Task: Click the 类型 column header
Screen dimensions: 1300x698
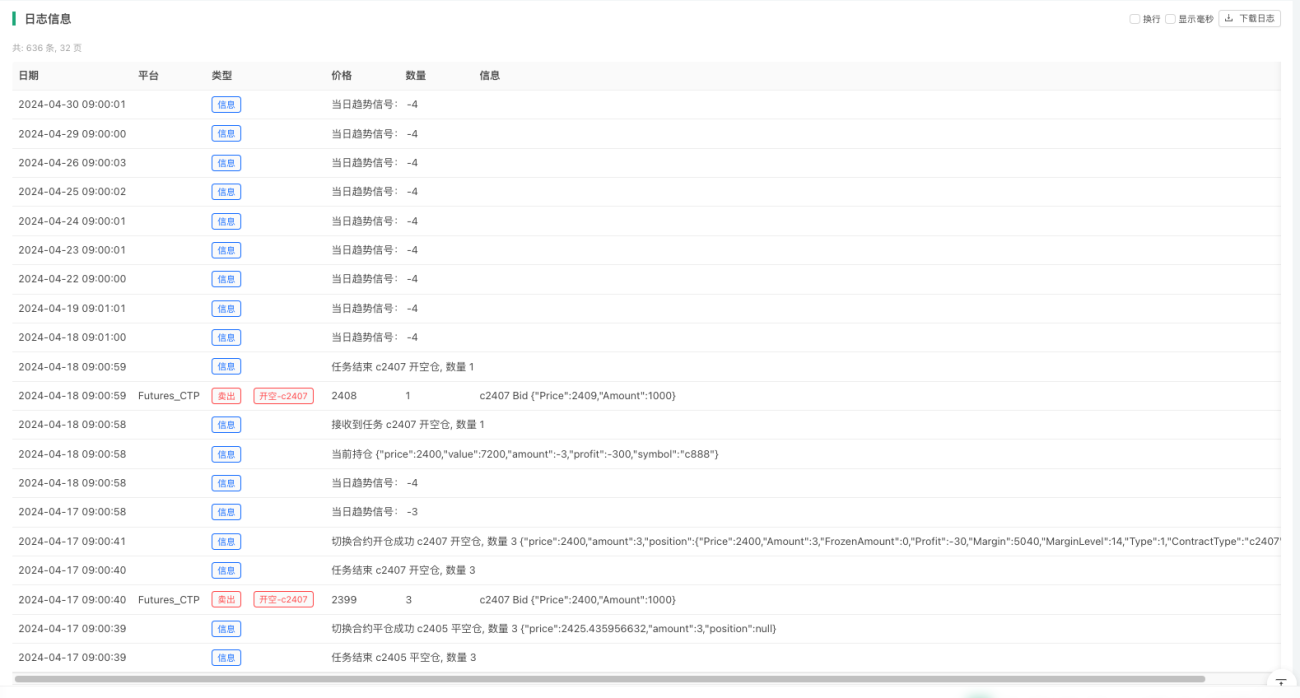Action: 222,76
